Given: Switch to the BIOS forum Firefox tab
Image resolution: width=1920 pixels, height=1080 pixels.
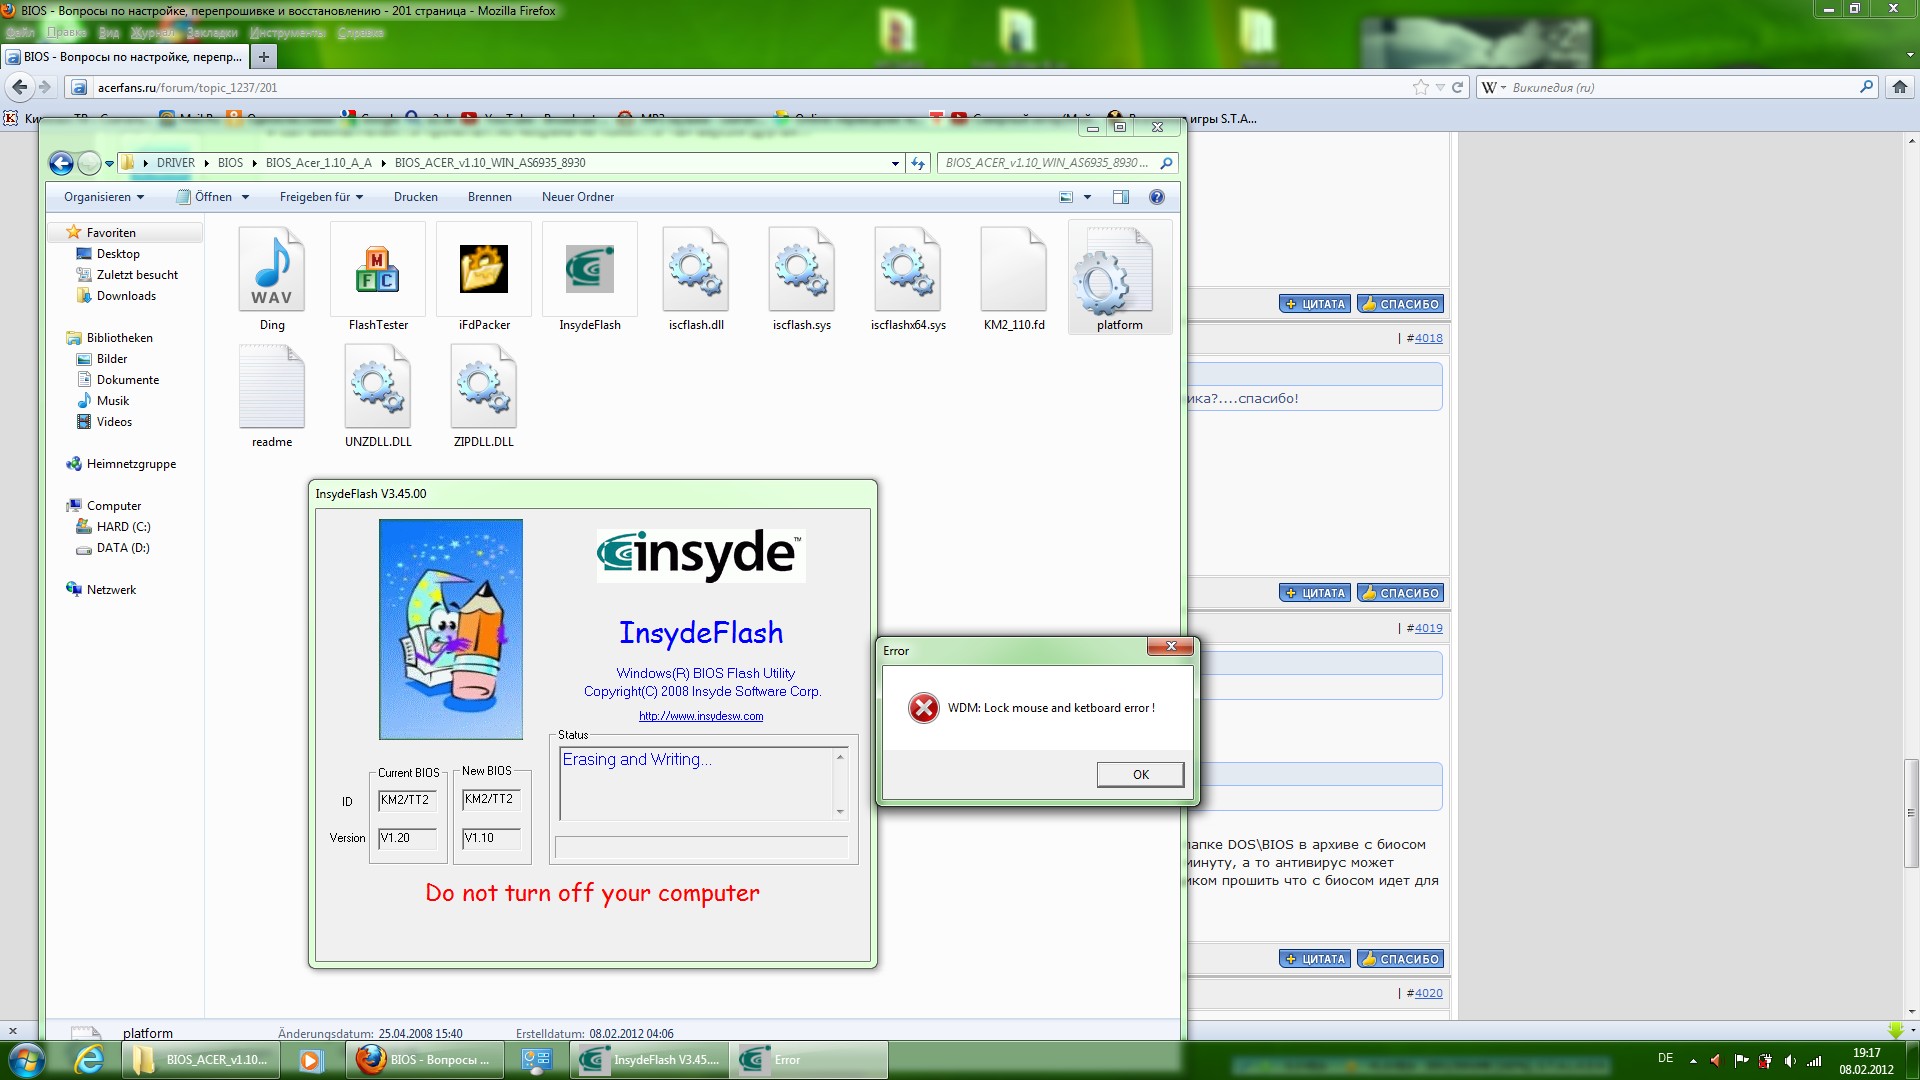Looking at the screenshot, I should click(125, 57).
